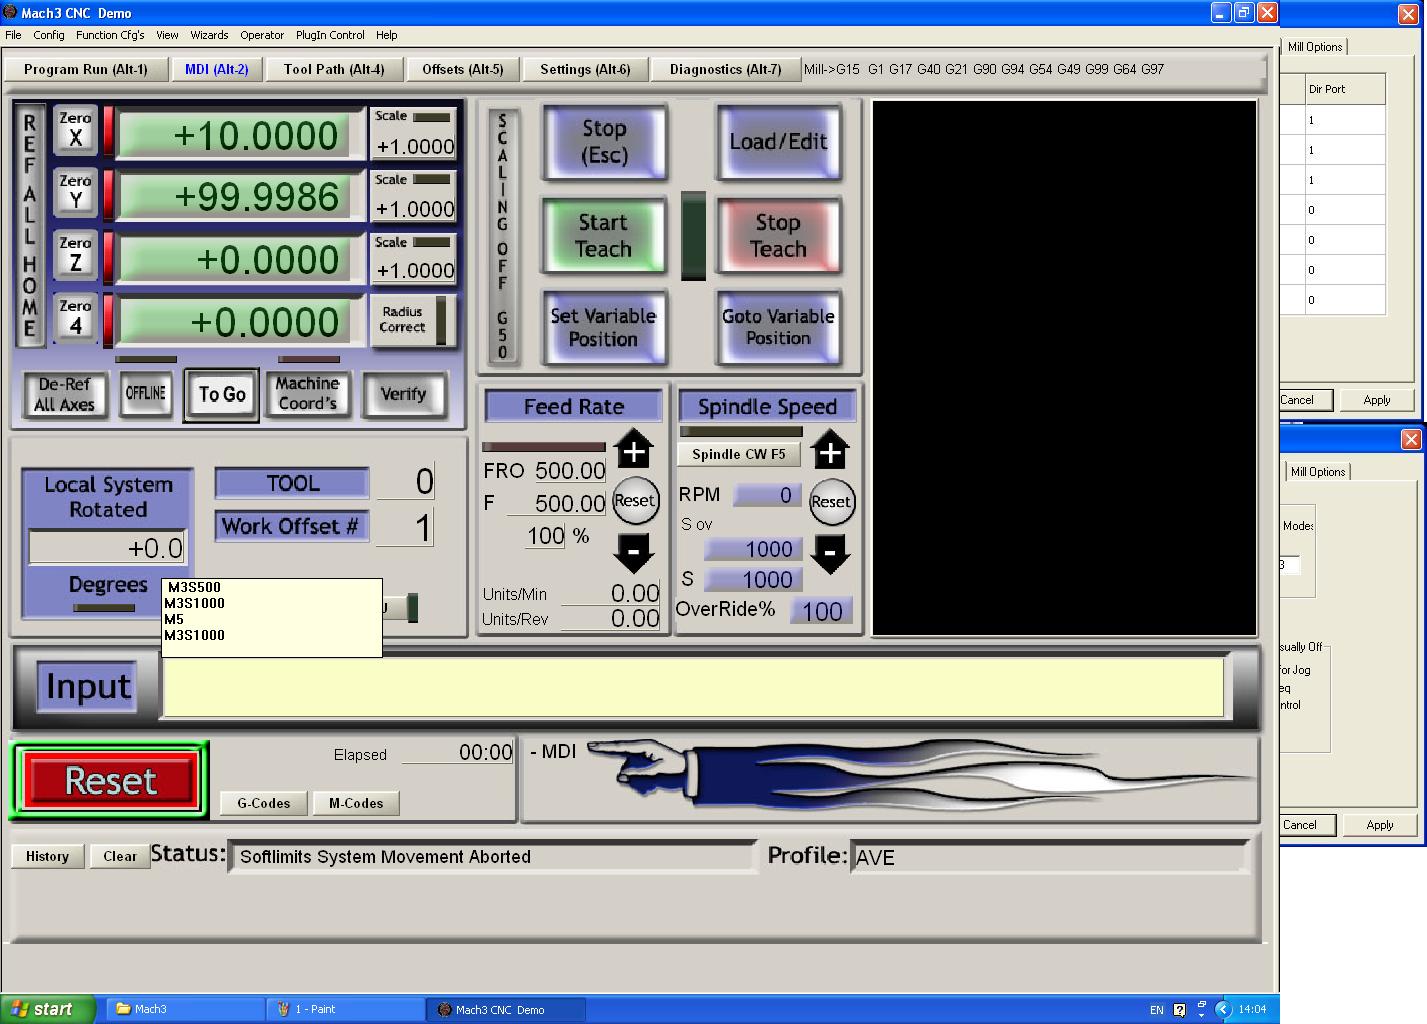Image resolution: width=1427 pixels, height=1024 pixels.
Task: Open the Windows Start menu
Action: (x=48, y=1009)
